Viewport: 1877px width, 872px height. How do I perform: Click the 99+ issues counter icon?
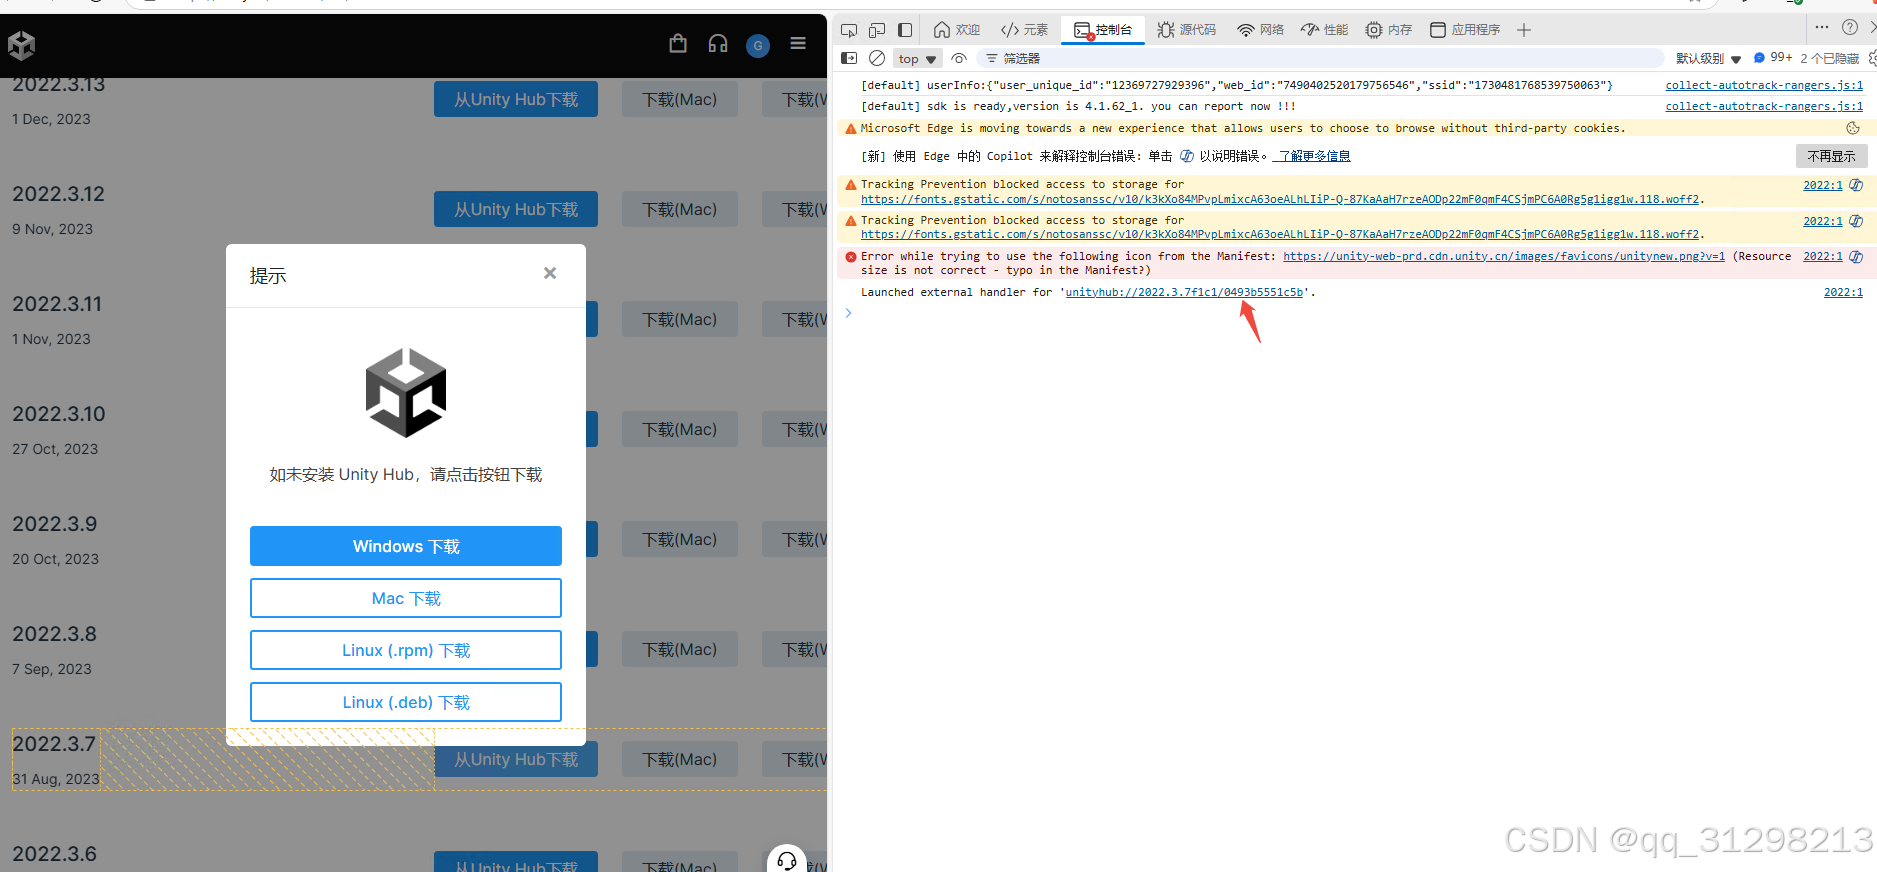[1772, 58]
